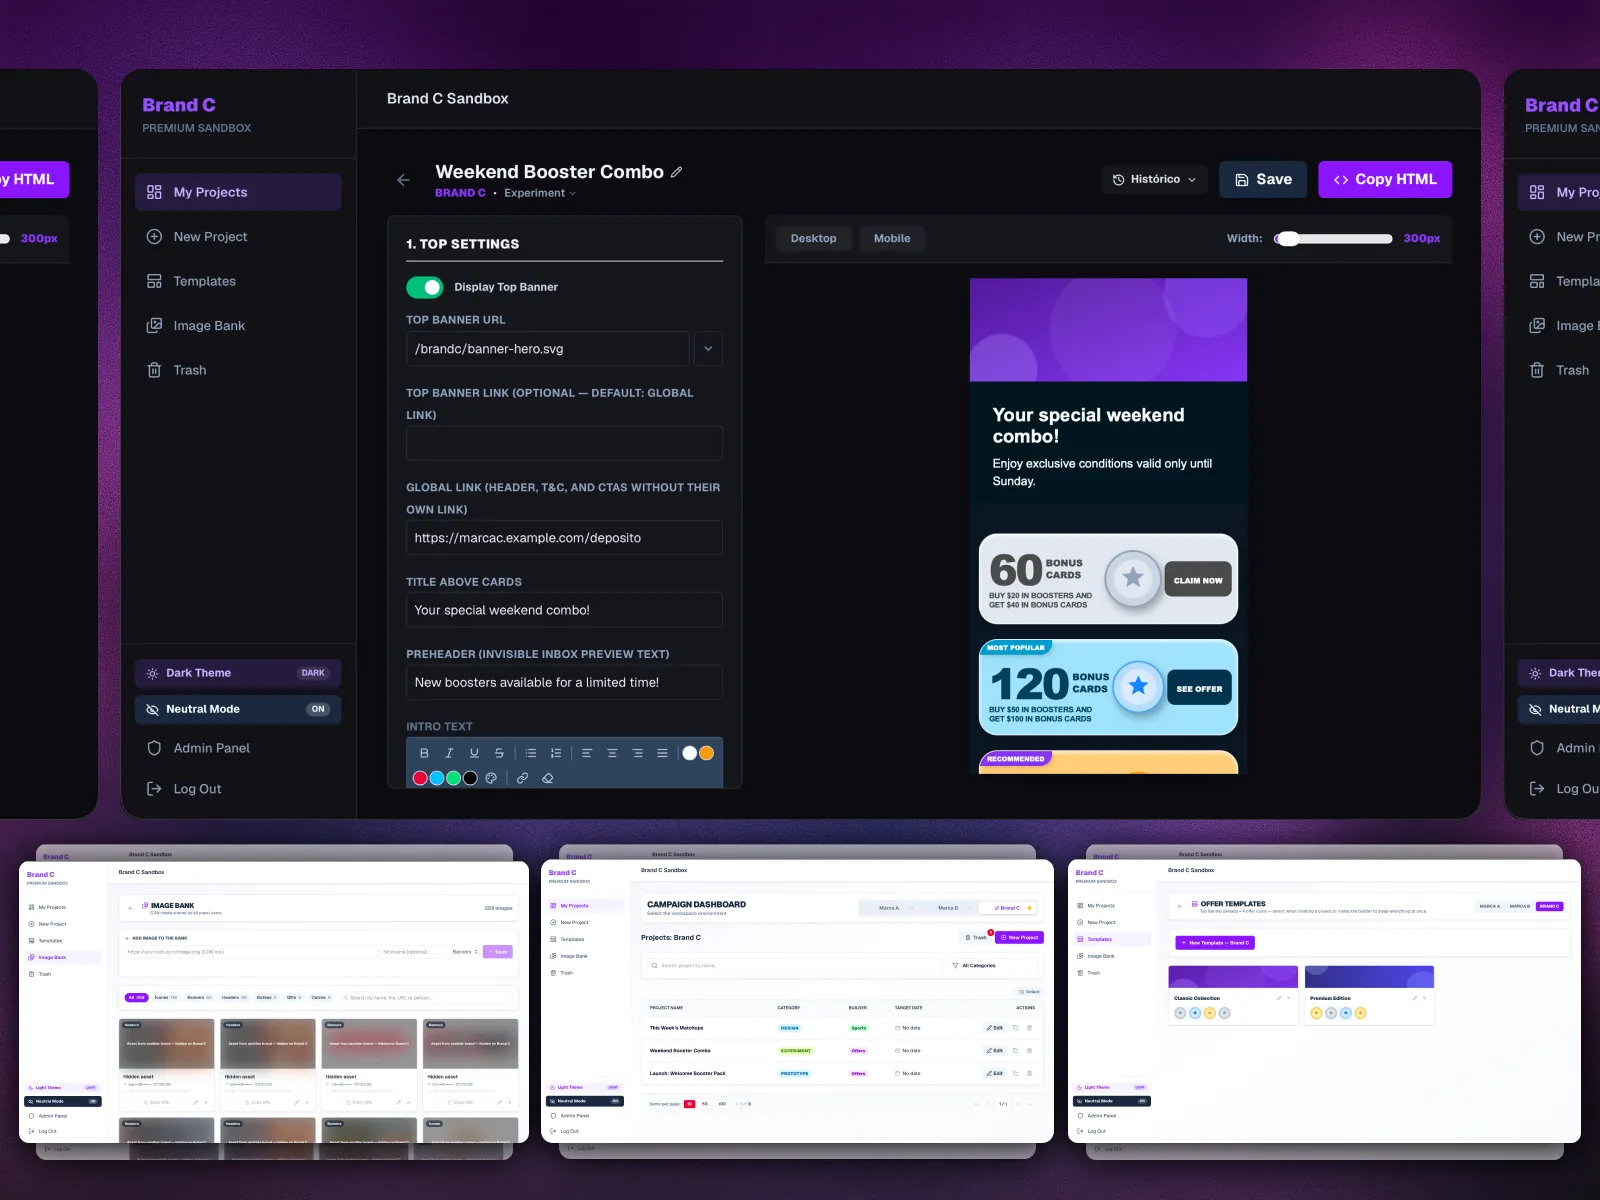Apply strikethrough in the Intro Text toolbar
The width and height of the screenshot is (1600, 1200).
pos(499,753)
